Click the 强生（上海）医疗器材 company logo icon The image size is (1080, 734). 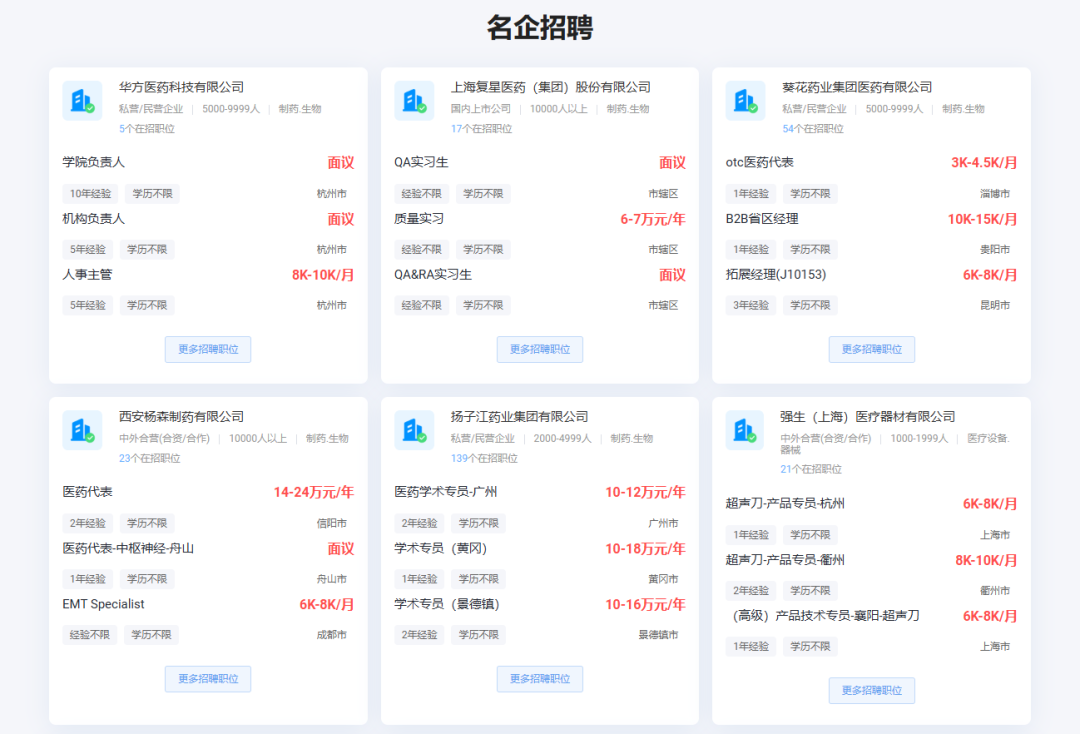(x=745, y=430)
